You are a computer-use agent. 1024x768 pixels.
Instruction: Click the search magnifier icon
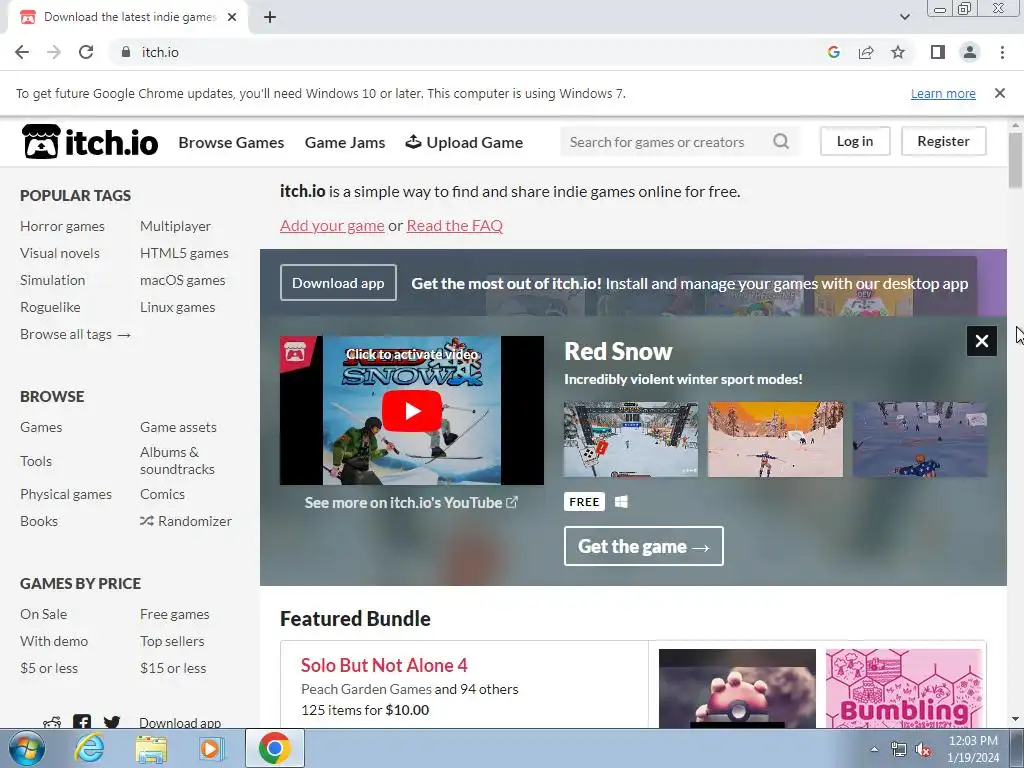click(x=781, y=141)
